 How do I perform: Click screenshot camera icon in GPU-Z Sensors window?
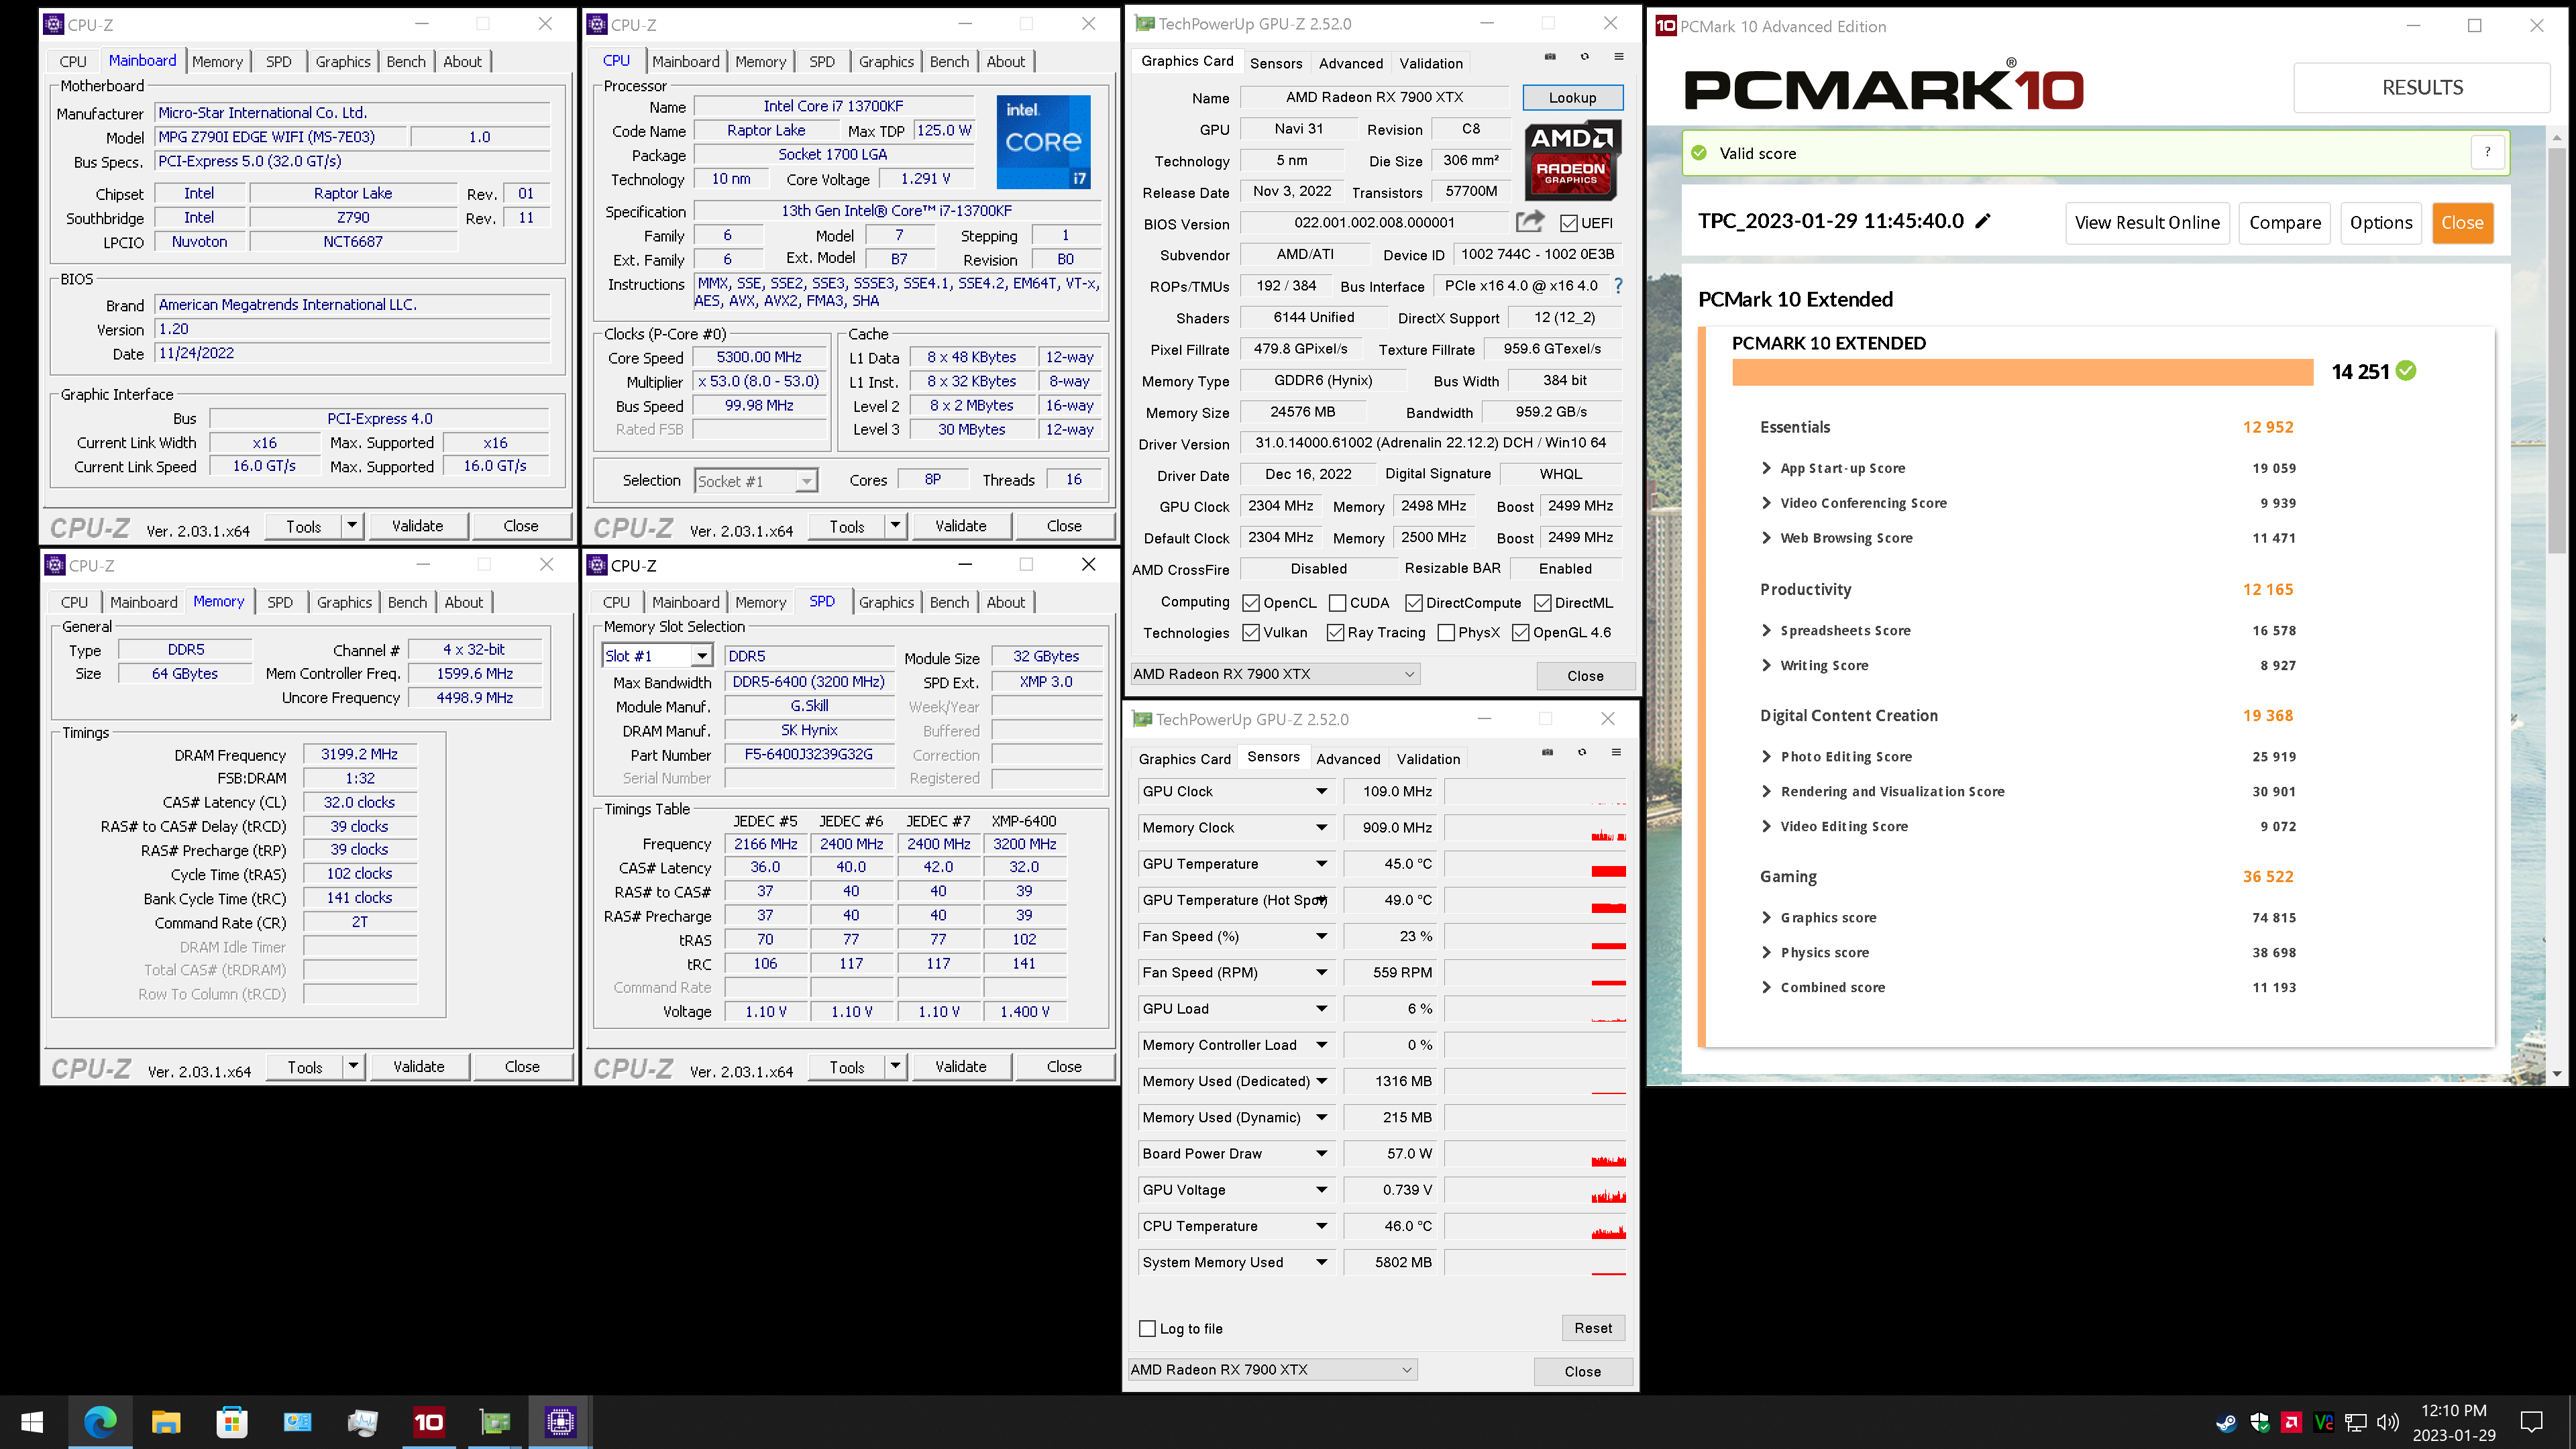tap(1547, 752)
